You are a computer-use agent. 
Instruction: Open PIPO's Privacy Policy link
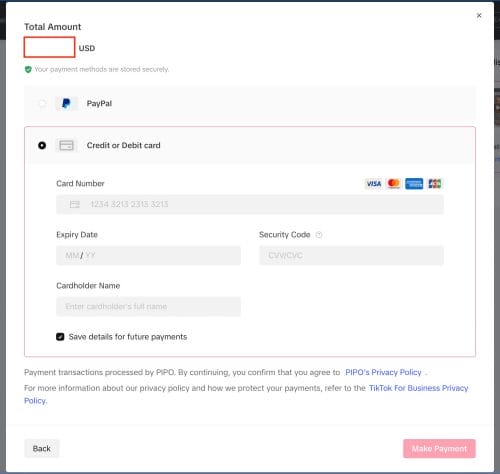coord(383,372)
